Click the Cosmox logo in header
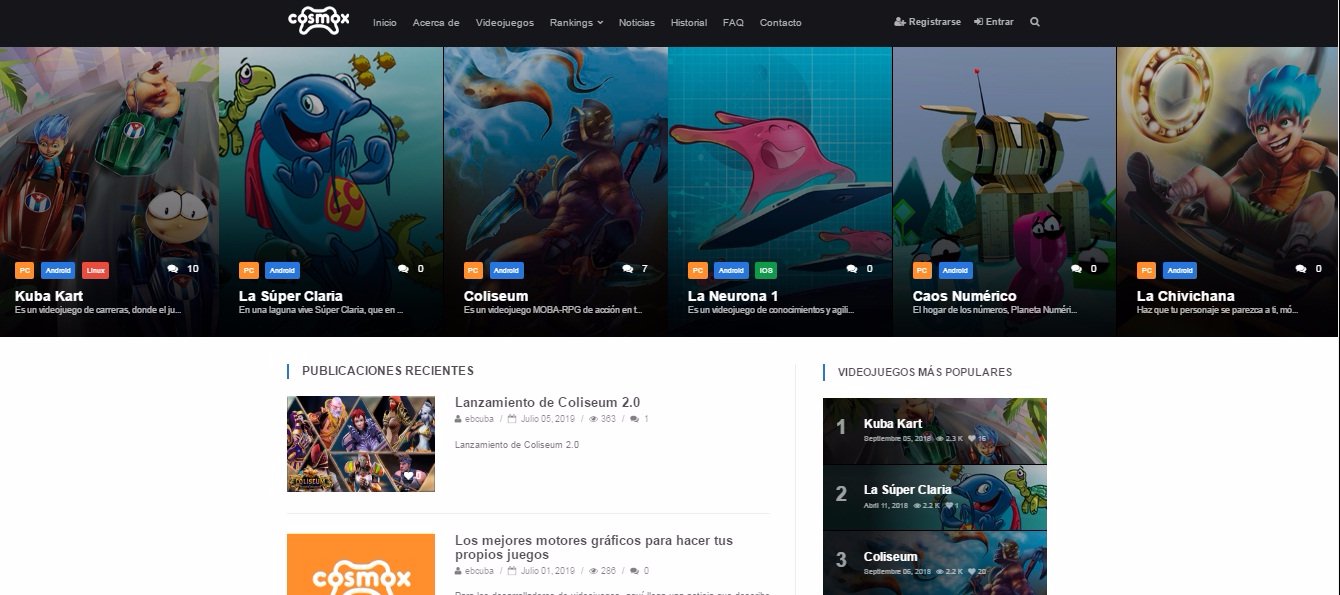 click(318, 21)
